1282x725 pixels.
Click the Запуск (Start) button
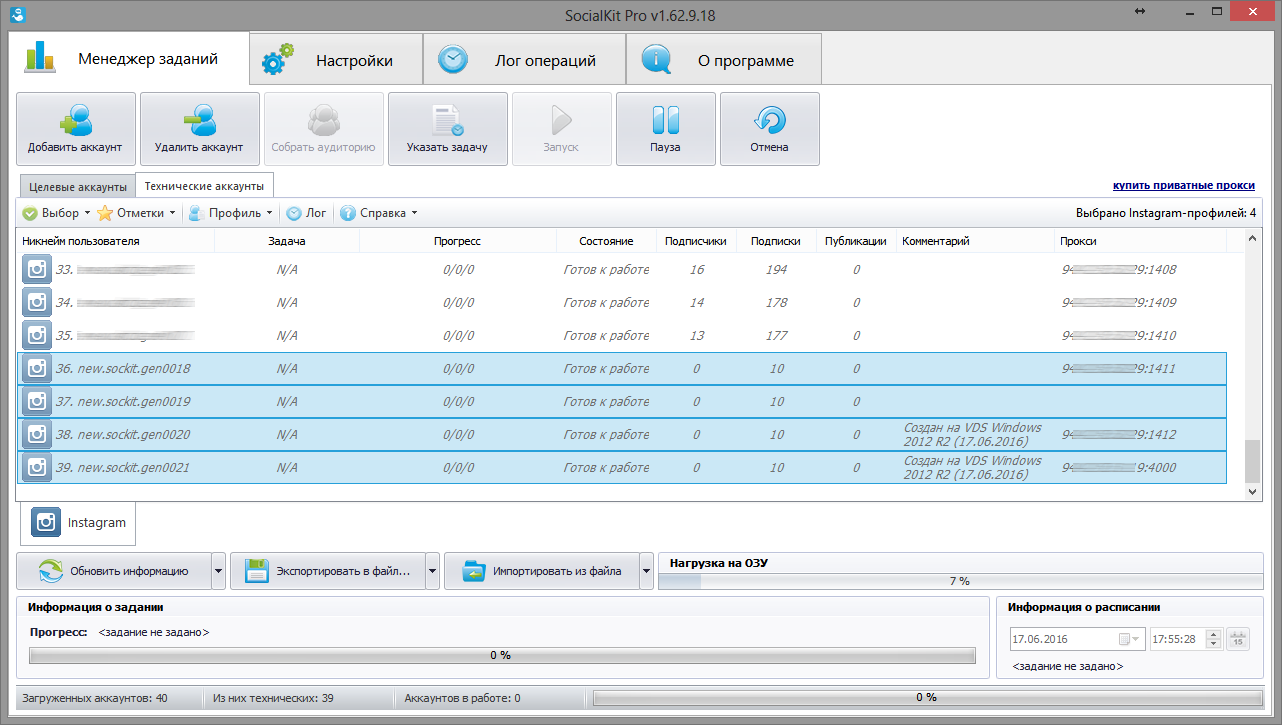click(x=561, y=129)
